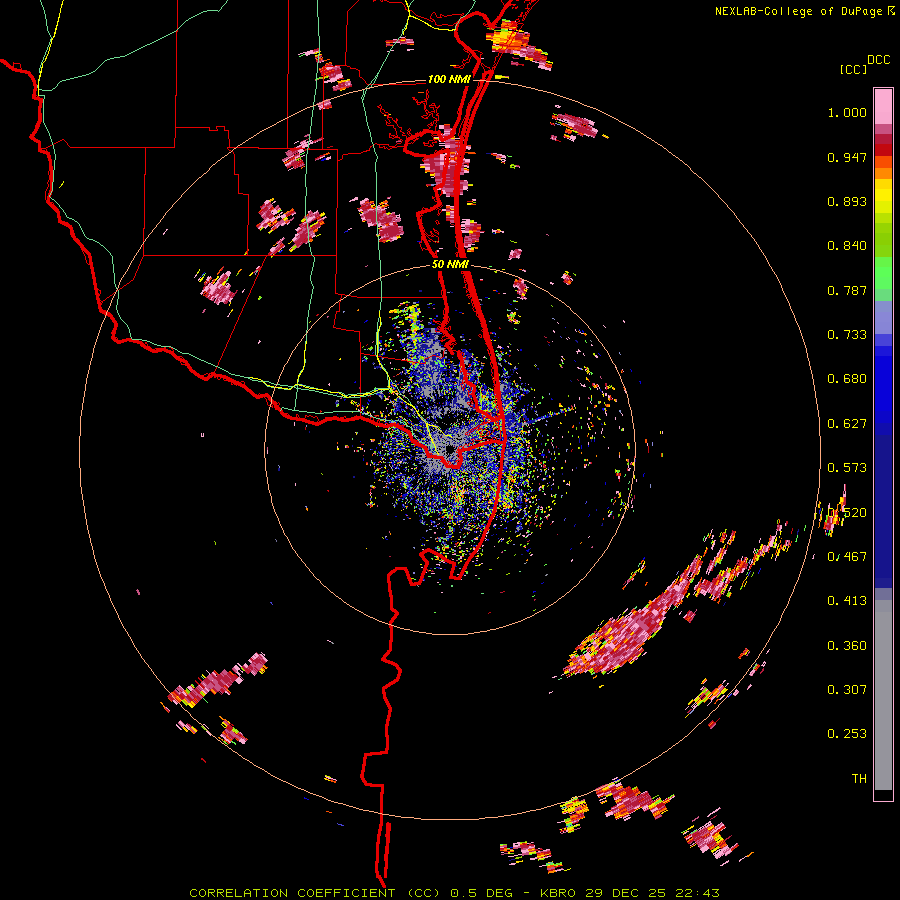Click the KBRO radar site at the rings' center
900x900 pixels.
[450, 449]
